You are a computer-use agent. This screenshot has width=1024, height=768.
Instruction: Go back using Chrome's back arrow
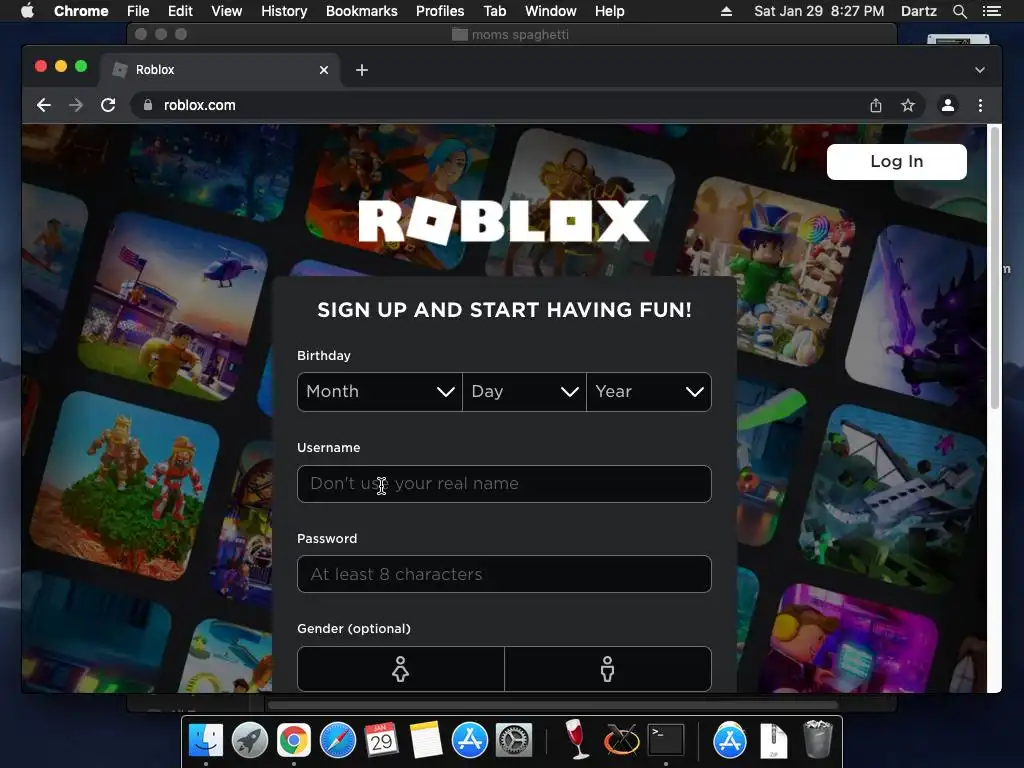point(44,105)
